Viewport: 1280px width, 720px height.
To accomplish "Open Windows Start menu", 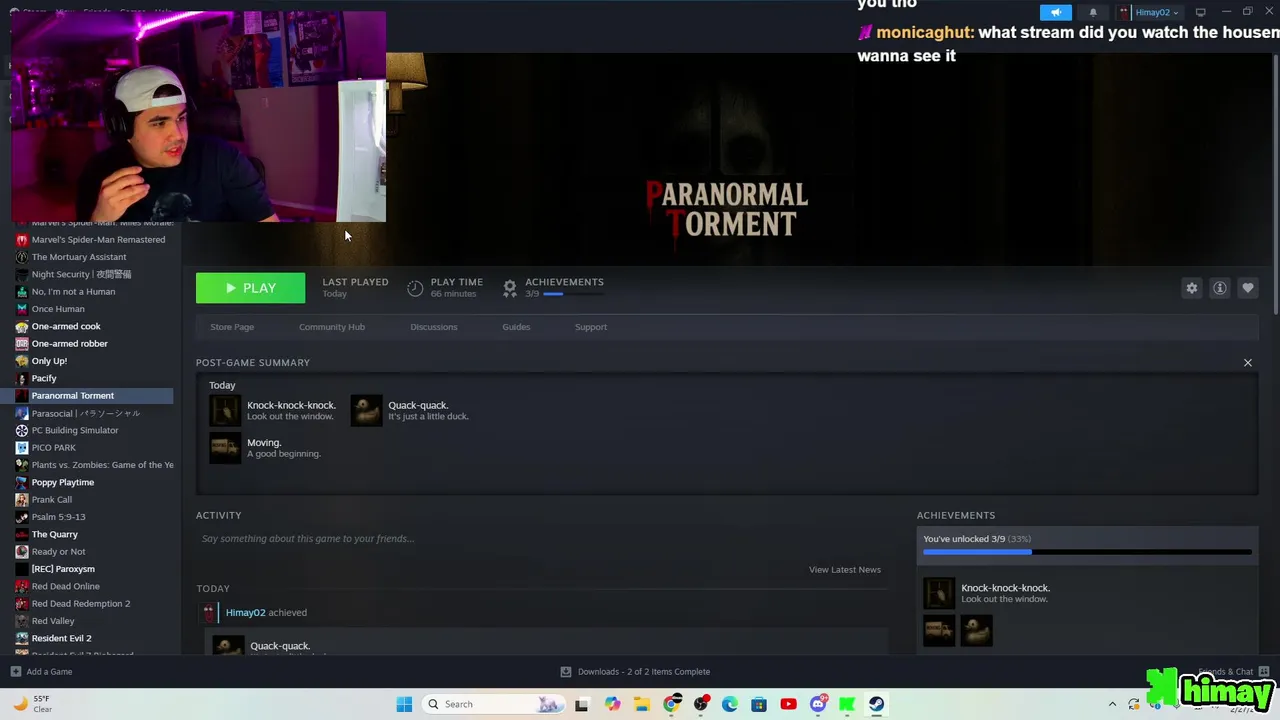I will tap(404, 704).
